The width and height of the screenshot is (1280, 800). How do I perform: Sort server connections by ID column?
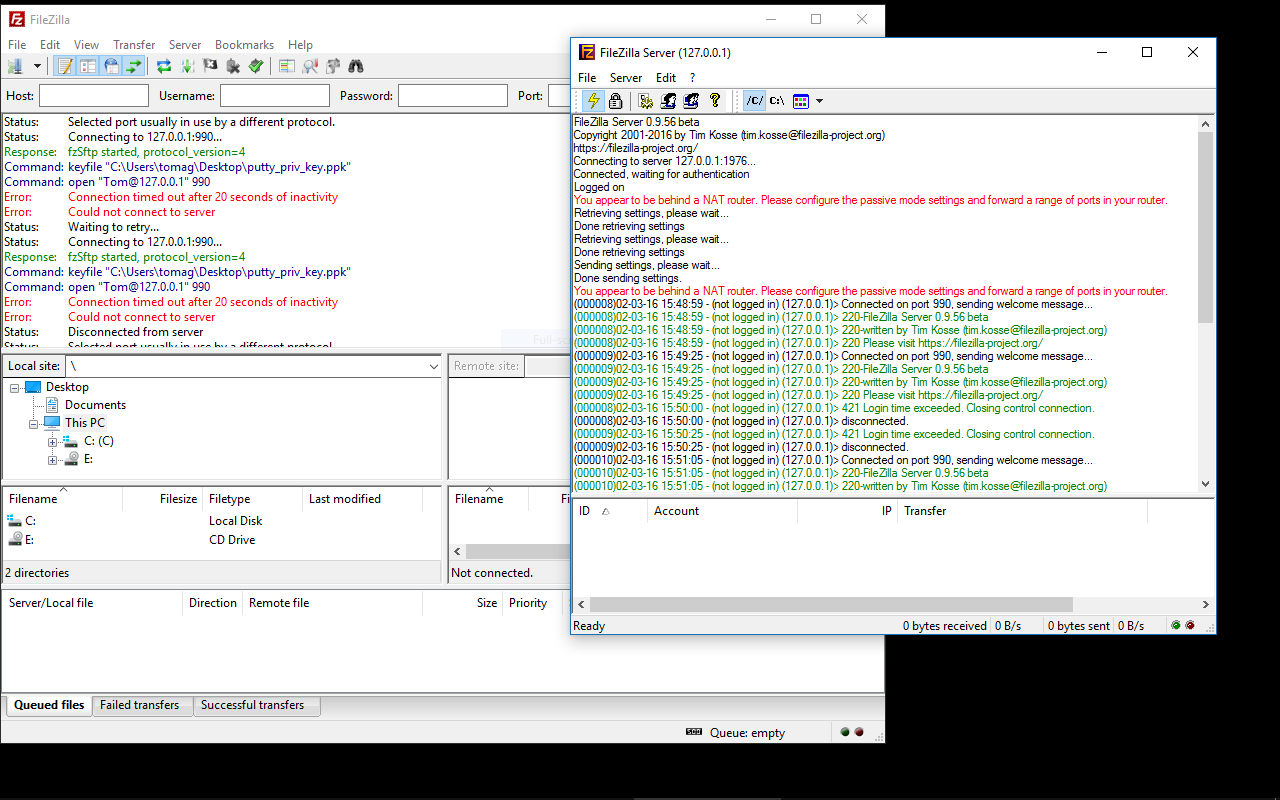[610, 511]
